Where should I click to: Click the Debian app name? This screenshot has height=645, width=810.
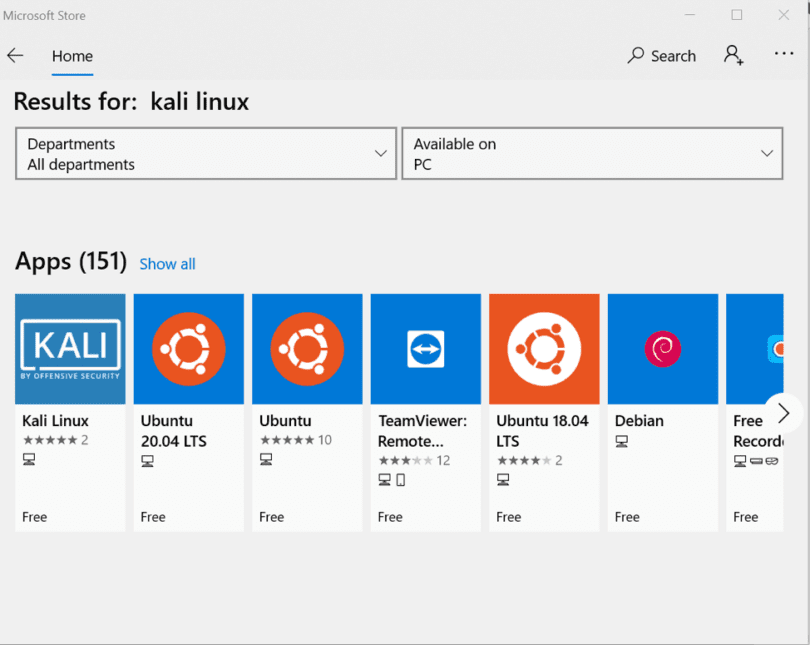click(x=639, y=421)
